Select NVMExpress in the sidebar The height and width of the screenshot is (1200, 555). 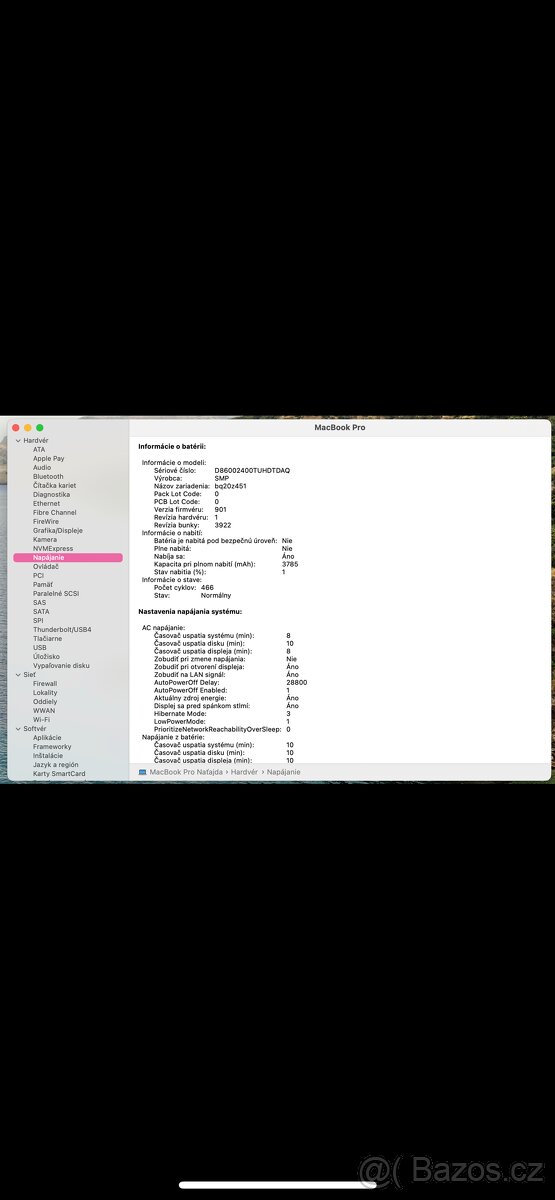(53, 549)
